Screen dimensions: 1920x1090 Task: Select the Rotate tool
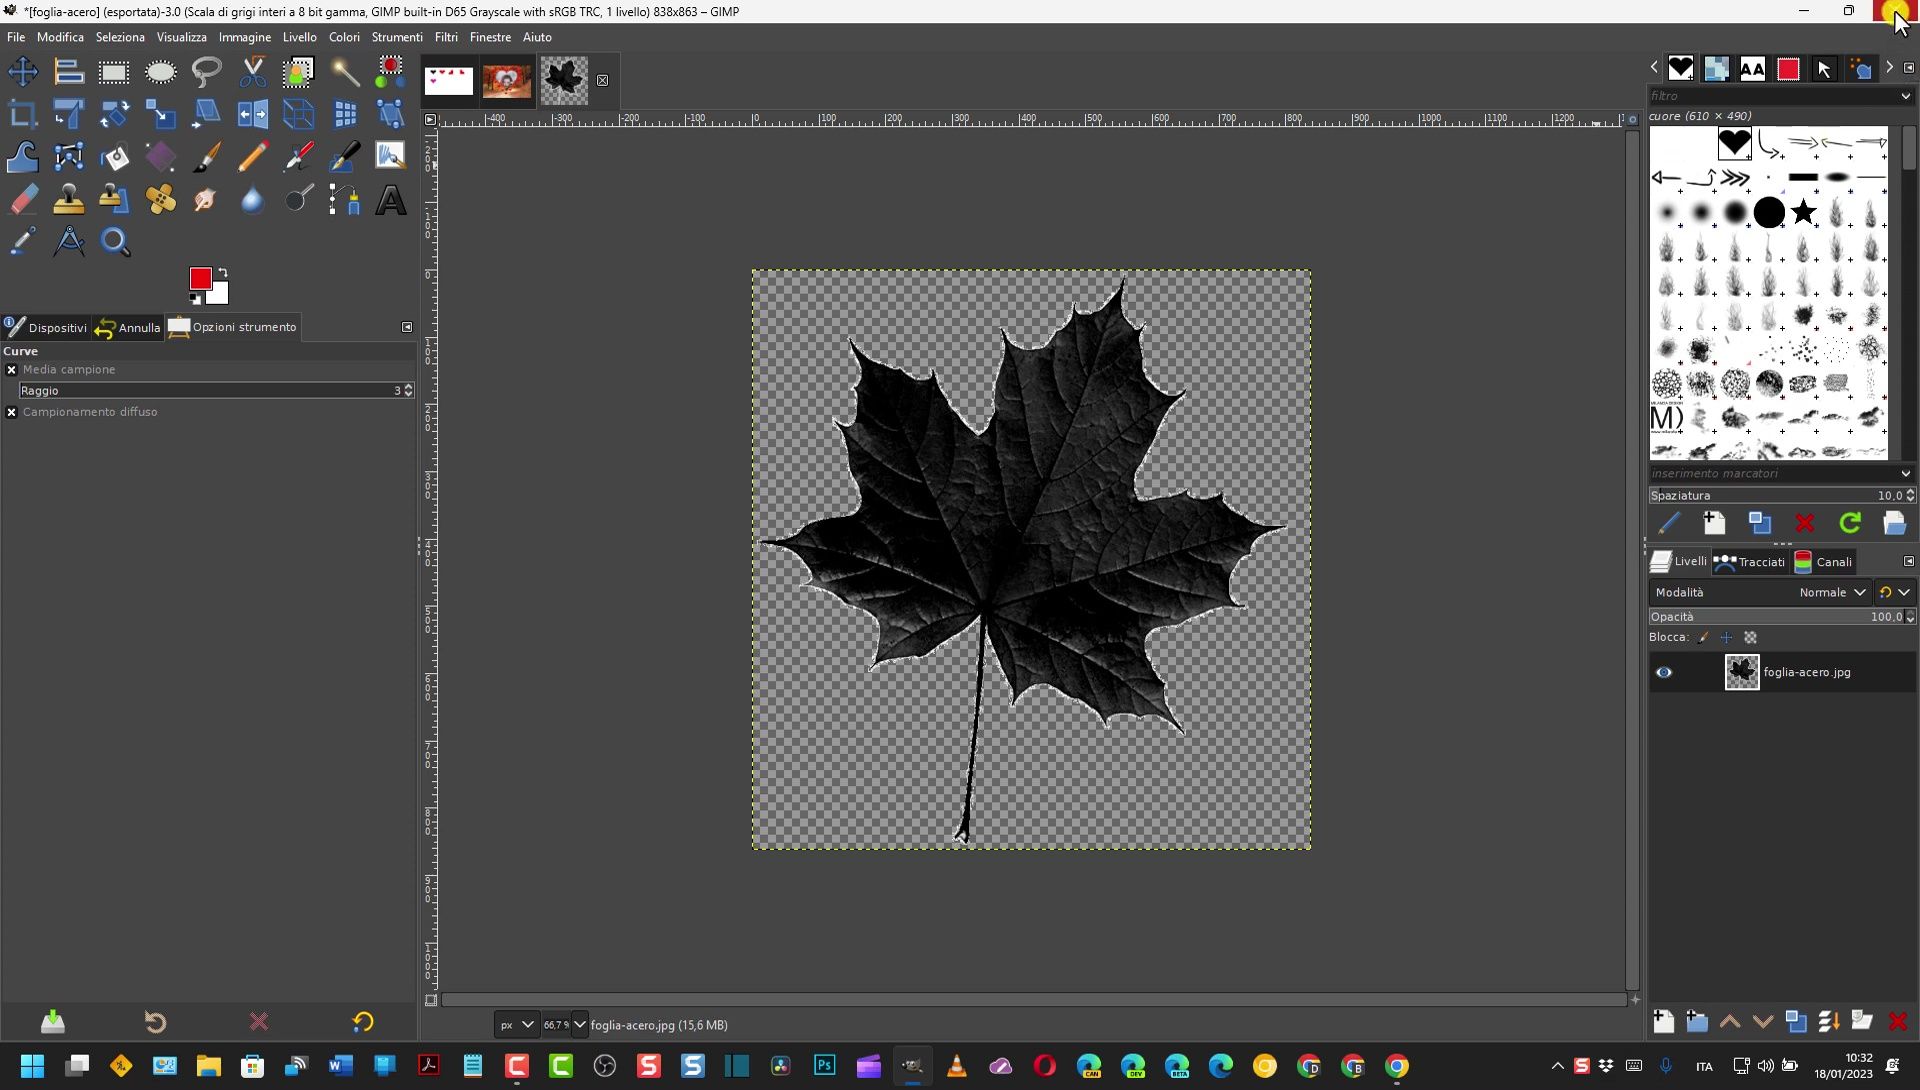(114, 114)
